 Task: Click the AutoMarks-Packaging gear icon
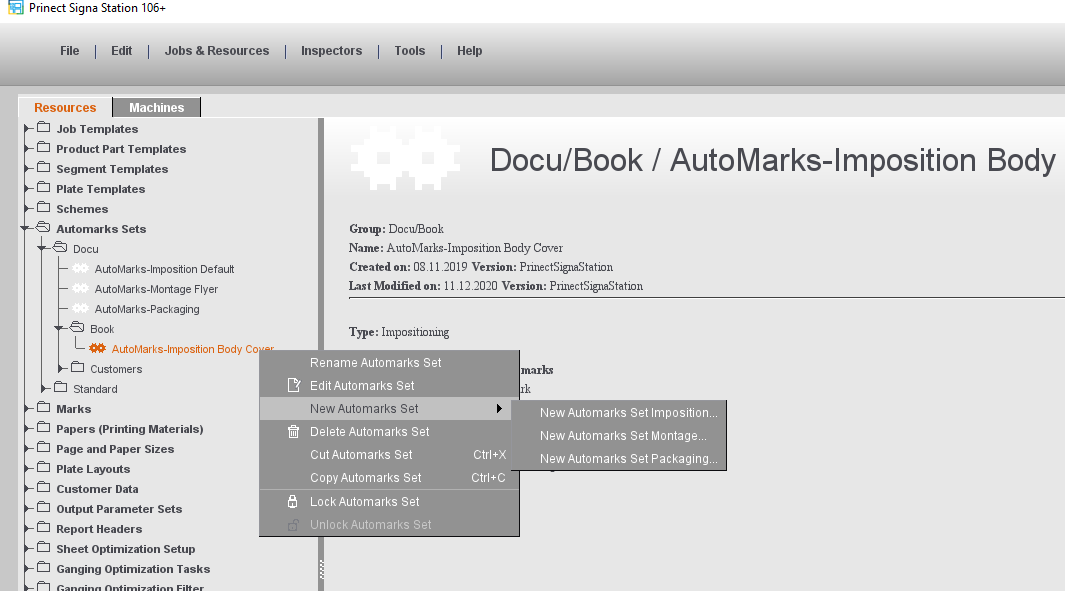[80, 309]
